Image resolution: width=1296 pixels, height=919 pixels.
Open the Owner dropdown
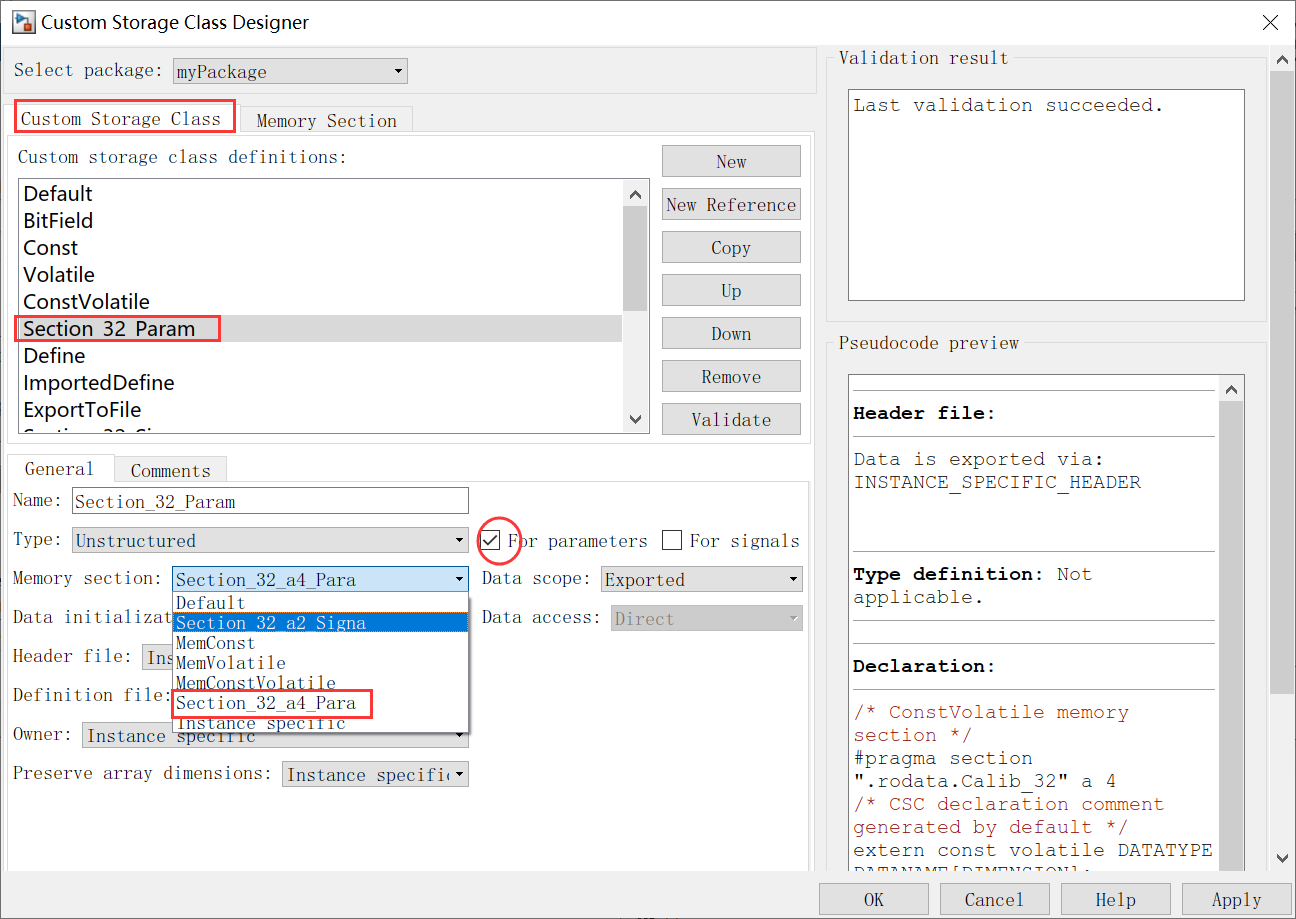[458, 736]
